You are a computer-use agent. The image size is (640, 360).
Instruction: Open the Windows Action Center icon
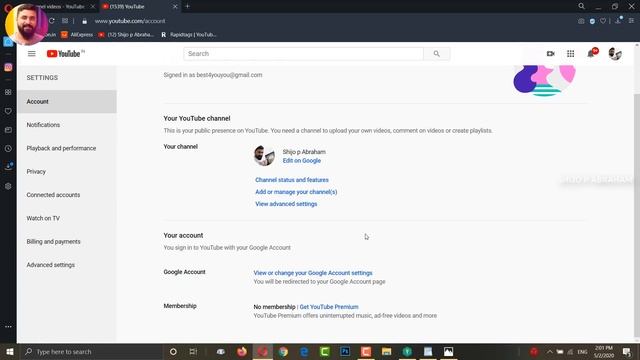coord(627,351)
